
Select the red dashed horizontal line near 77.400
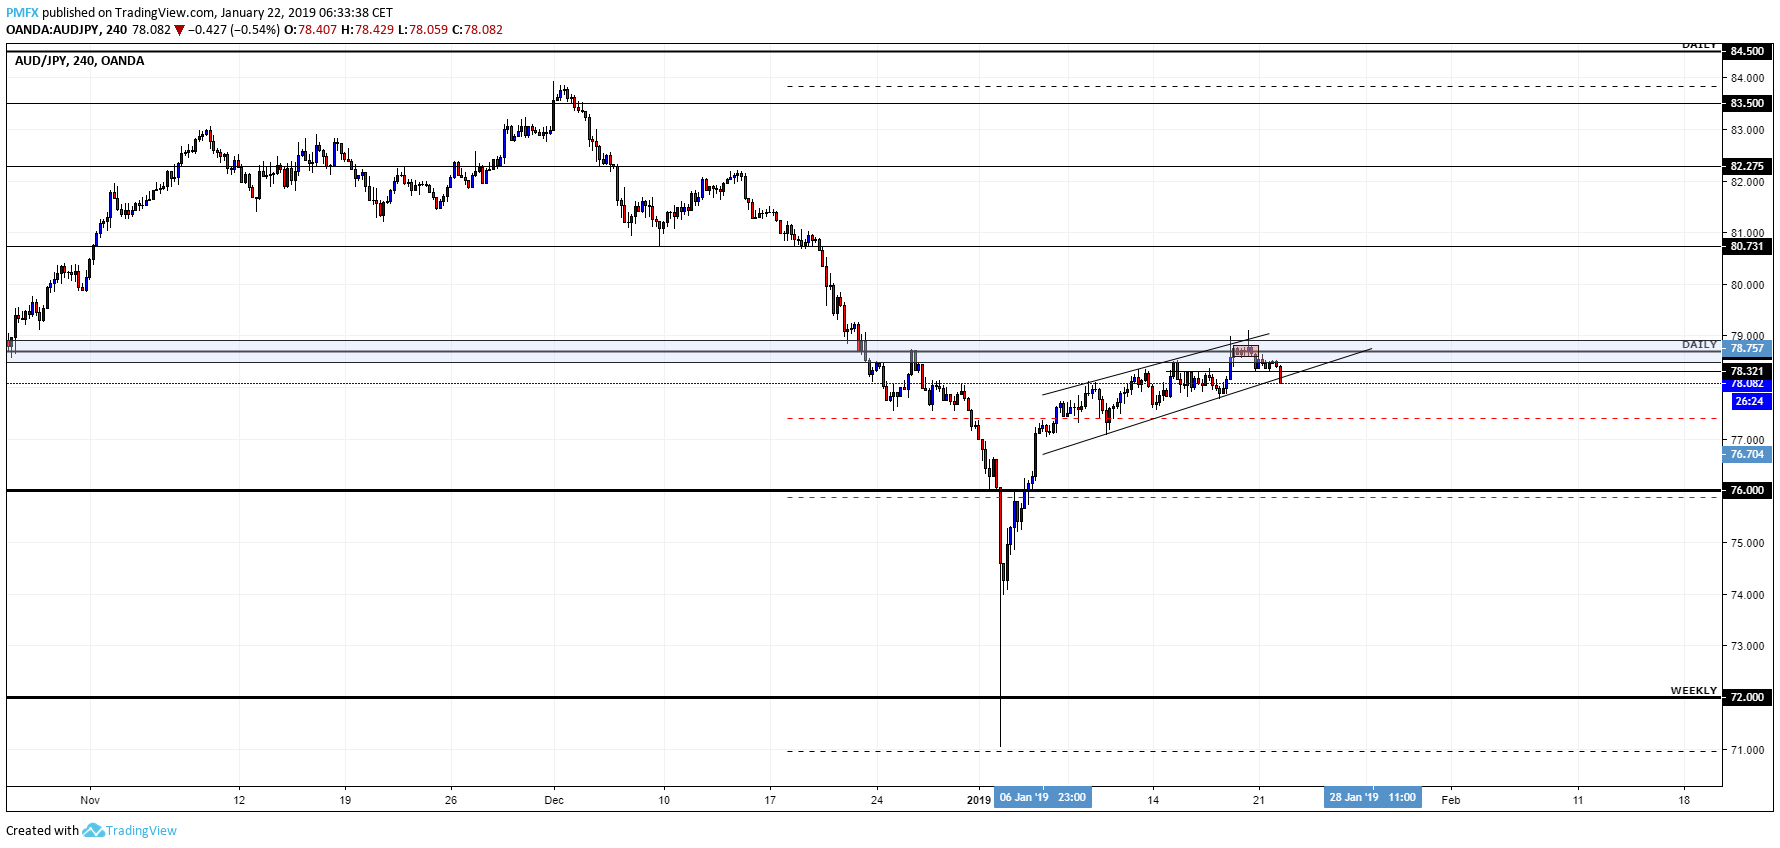click(1253, 418)
